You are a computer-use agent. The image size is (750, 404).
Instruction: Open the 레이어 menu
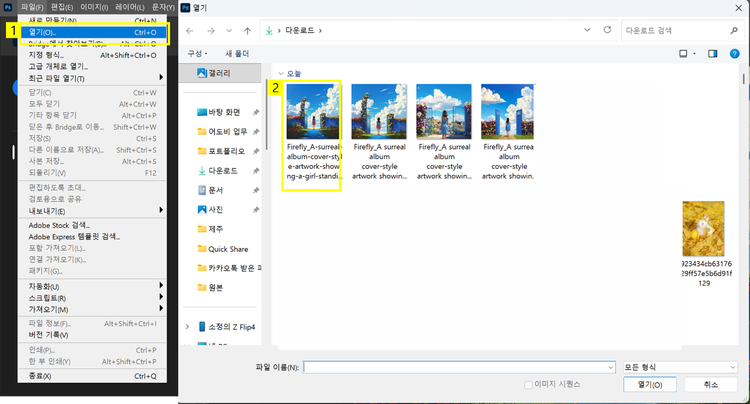coord(130,7)
